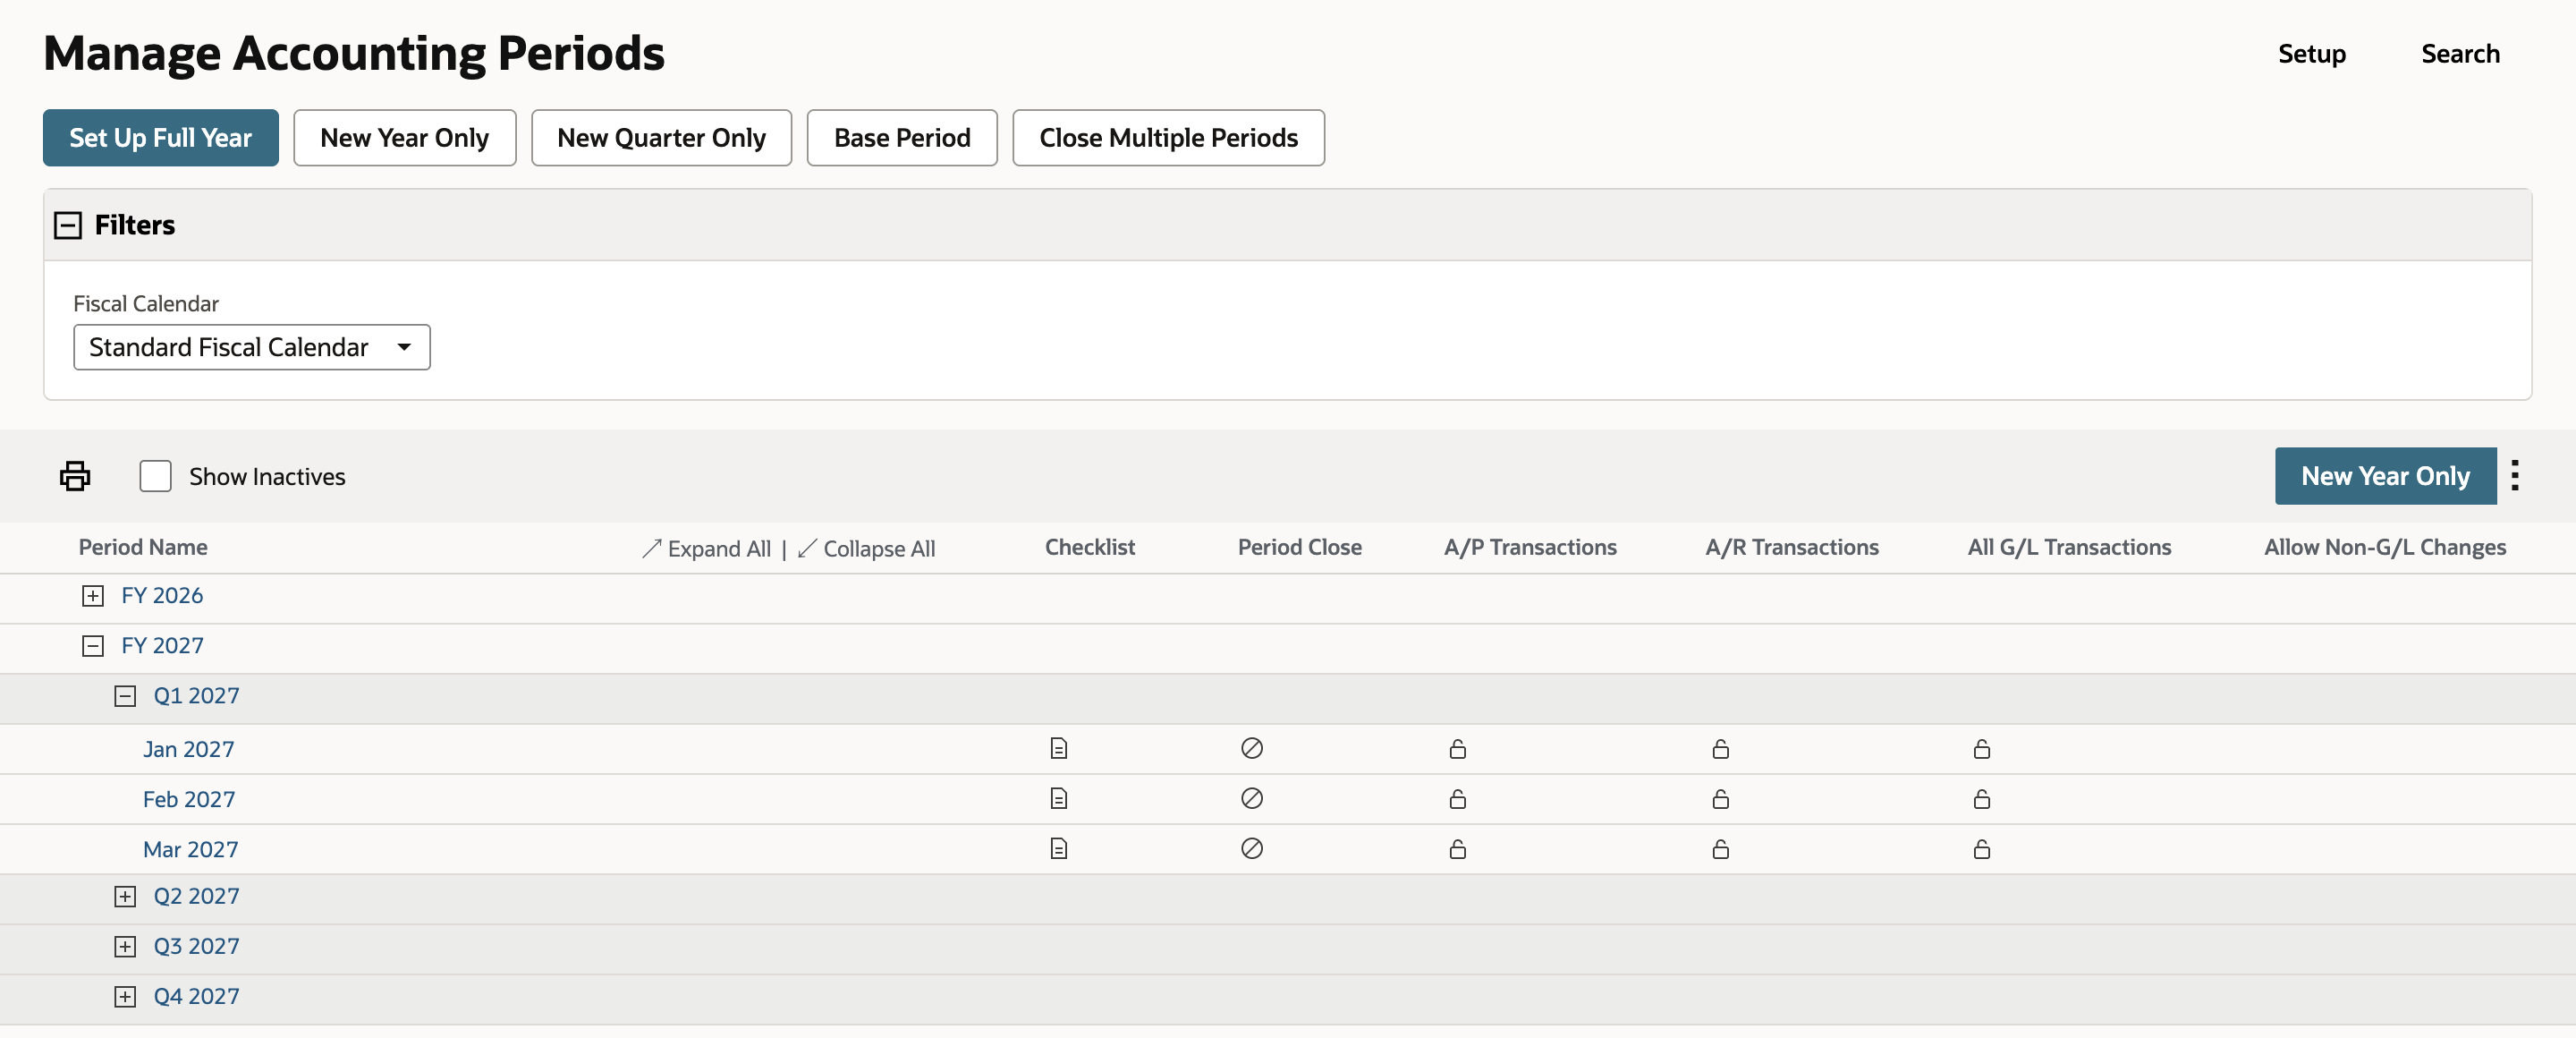Open the Jan 2027 period link

tap(189, 749)
